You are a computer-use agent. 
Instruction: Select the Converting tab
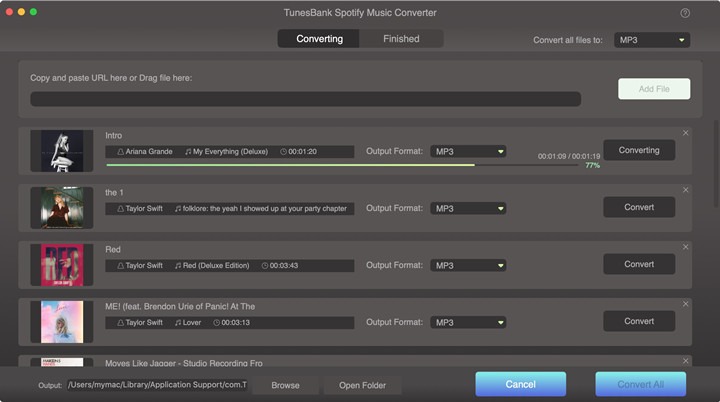[x=319, y=39]
